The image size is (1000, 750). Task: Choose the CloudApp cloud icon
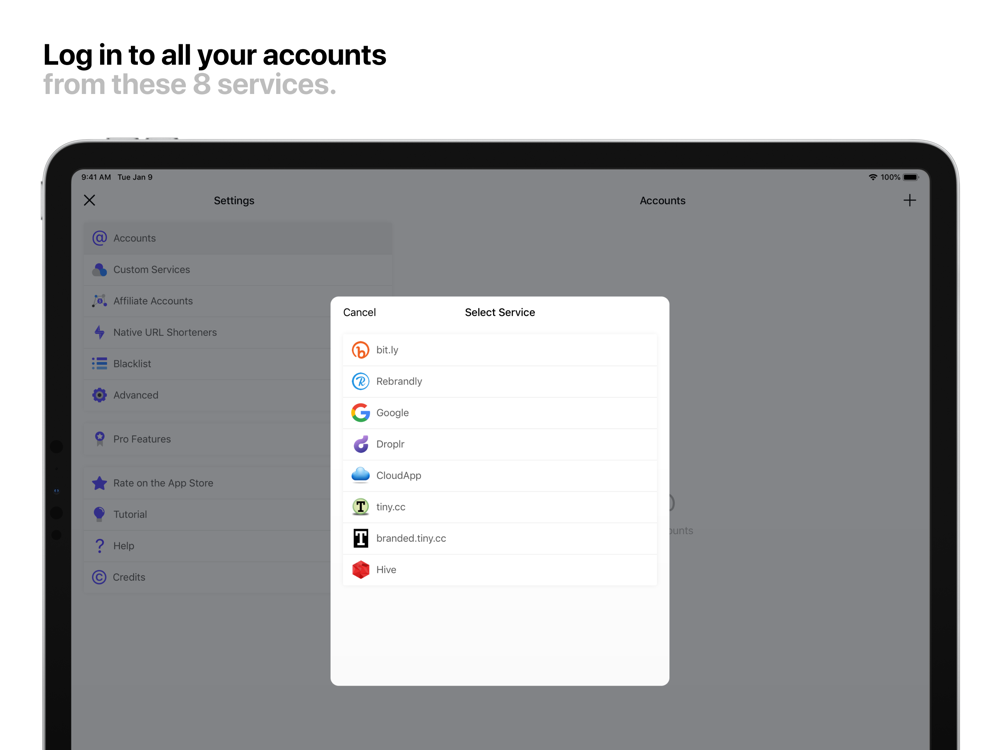[x=360, y=475]
